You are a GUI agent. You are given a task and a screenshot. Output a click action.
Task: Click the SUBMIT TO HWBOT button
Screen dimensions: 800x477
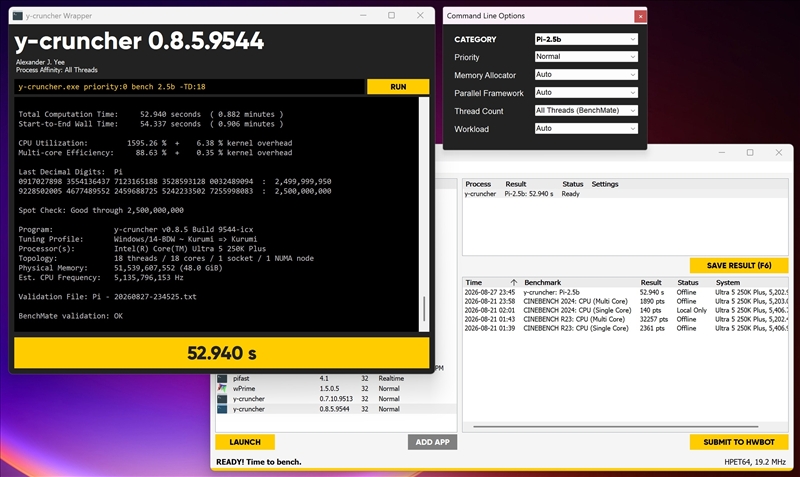(739, 442)
